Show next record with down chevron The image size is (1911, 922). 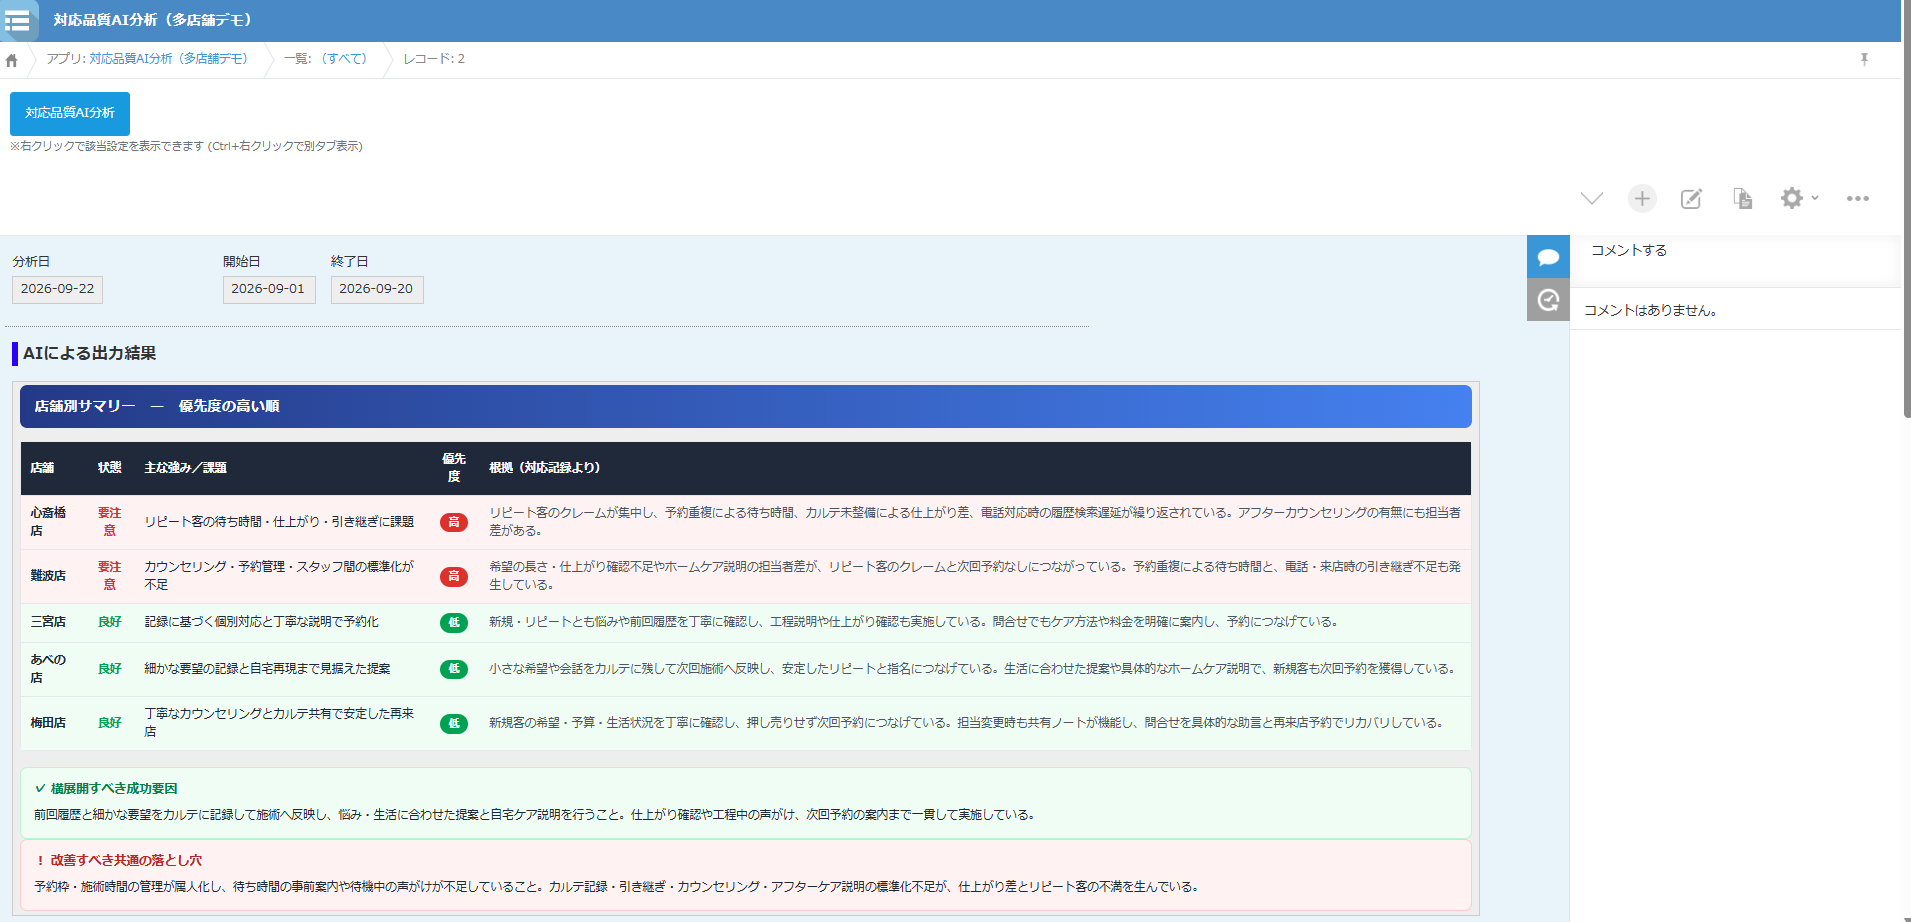pyautogui.click(x=1592, y=198)
